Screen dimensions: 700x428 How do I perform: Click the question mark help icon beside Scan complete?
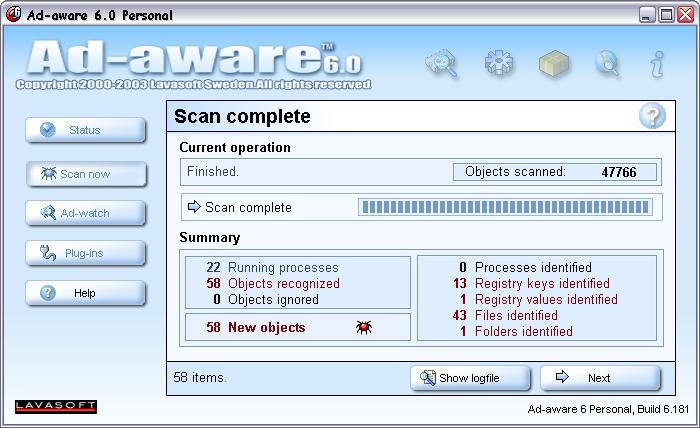[x=652, y=116]
